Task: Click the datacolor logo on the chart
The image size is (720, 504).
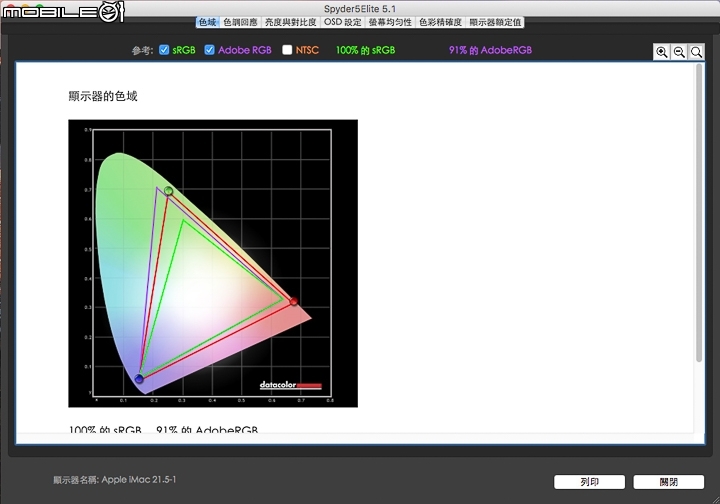Action: click(291, 385)
